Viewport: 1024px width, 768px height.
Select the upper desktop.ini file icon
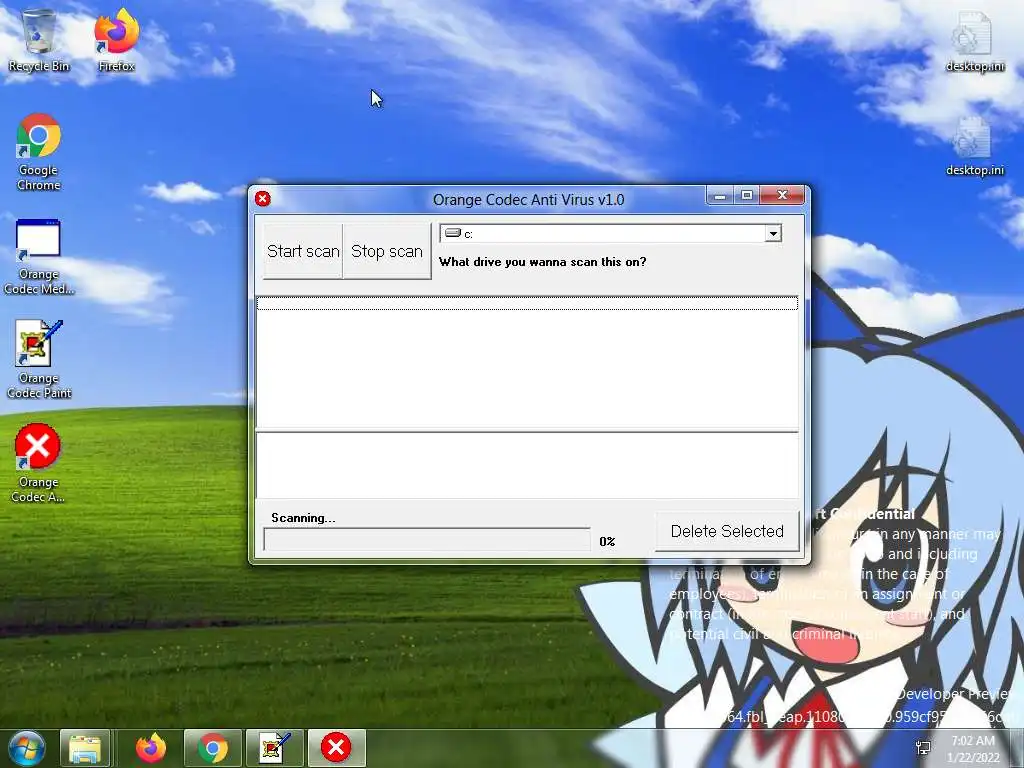coord(974,40)
